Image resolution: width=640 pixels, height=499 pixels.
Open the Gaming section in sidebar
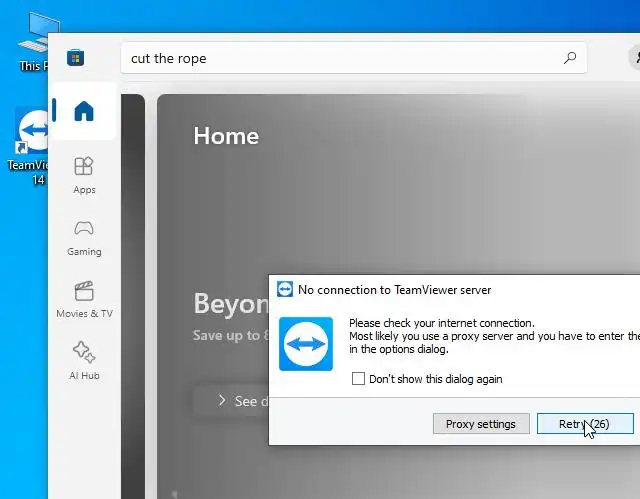[84, 238]
